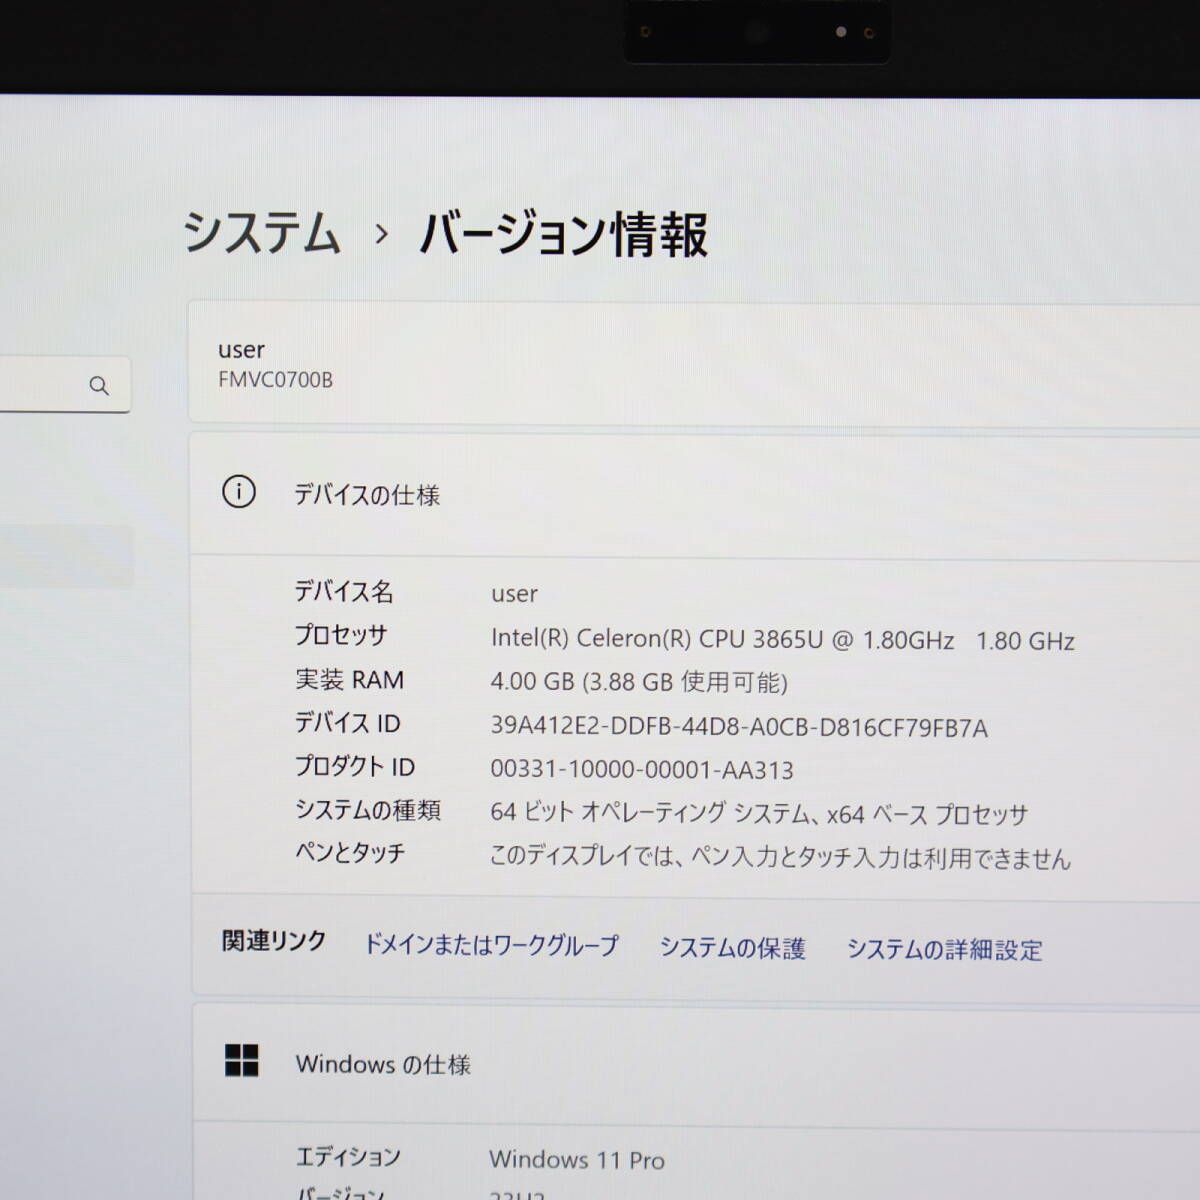This screenshot has width=1200, height=1200.
Task: Click the search magnifier icon
Action: [99, 385]
